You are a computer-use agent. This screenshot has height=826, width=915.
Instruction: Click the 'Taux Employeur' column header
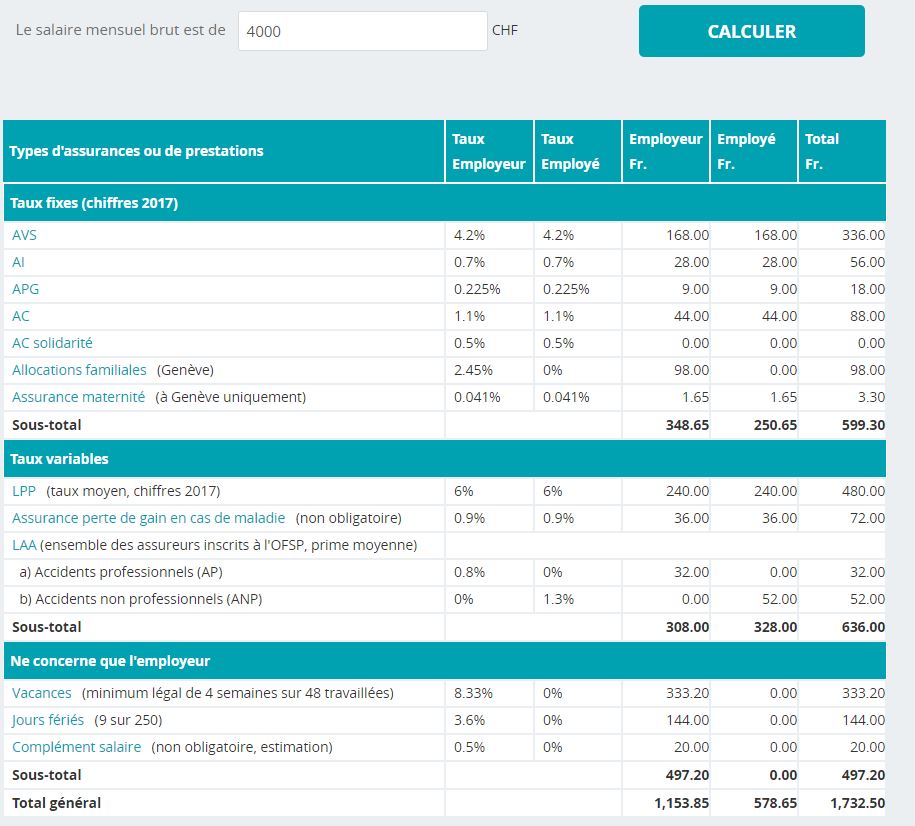(x=489, y=151)
